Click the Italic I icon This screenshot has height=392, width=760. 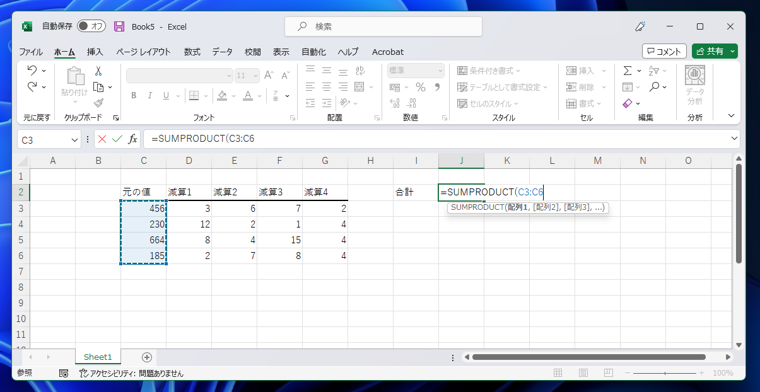[x=150, y=96]
